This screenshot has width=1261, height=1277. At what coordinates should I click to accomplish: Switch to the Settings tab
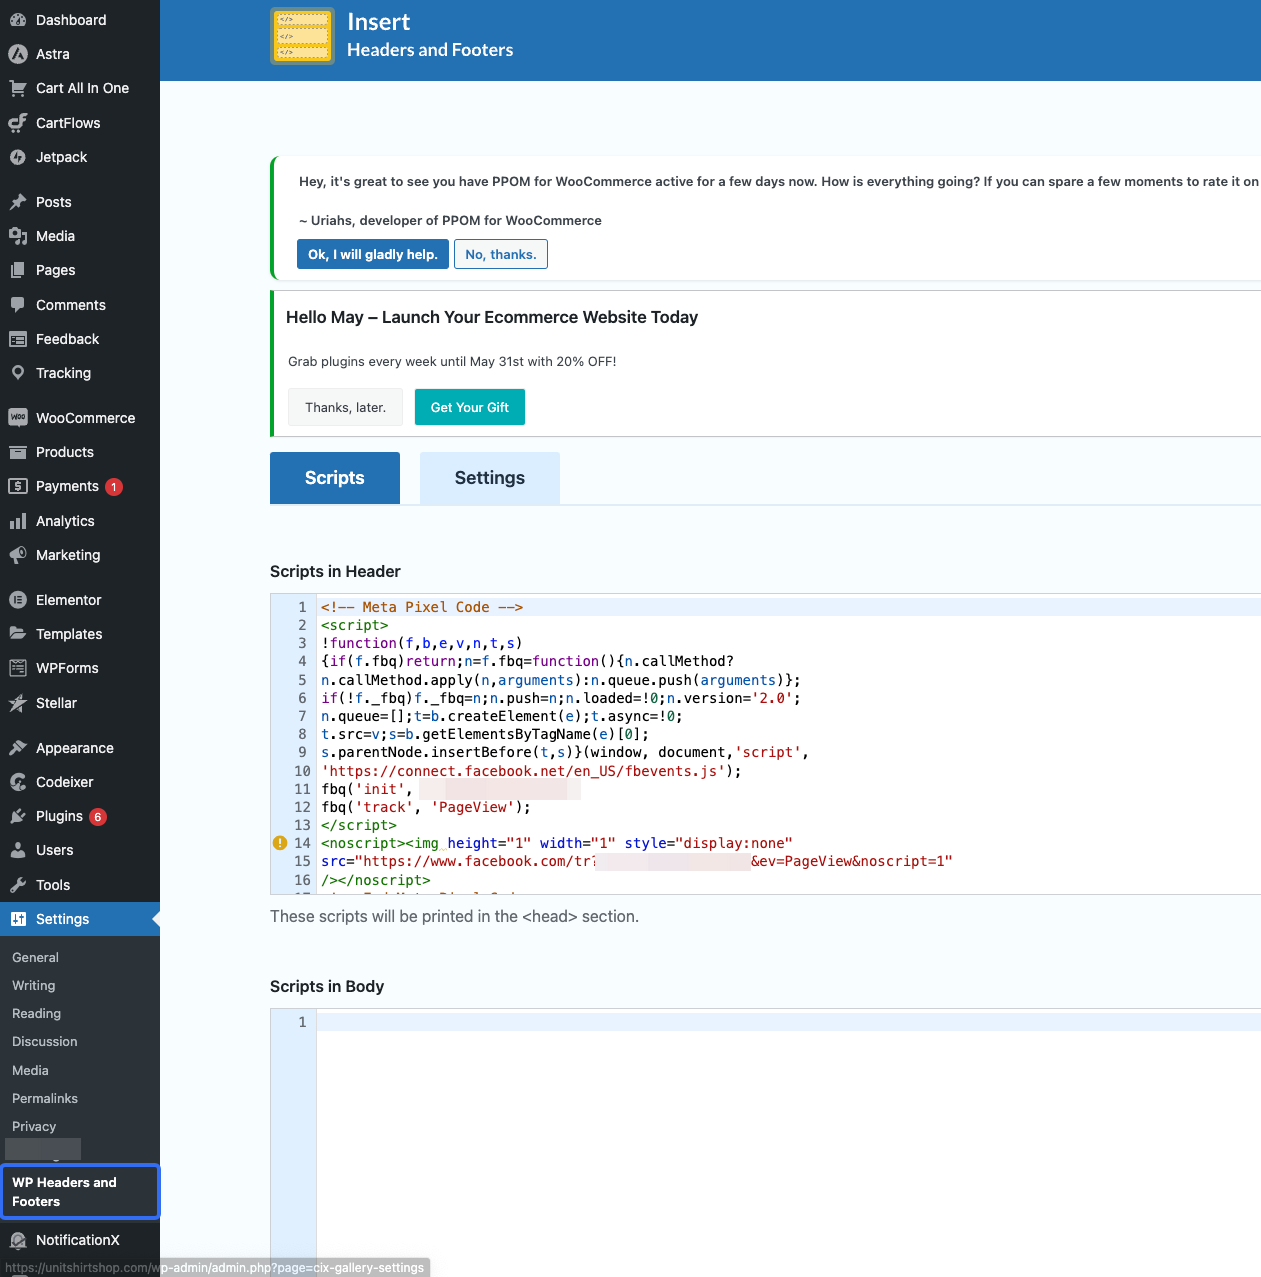[490, 478]
